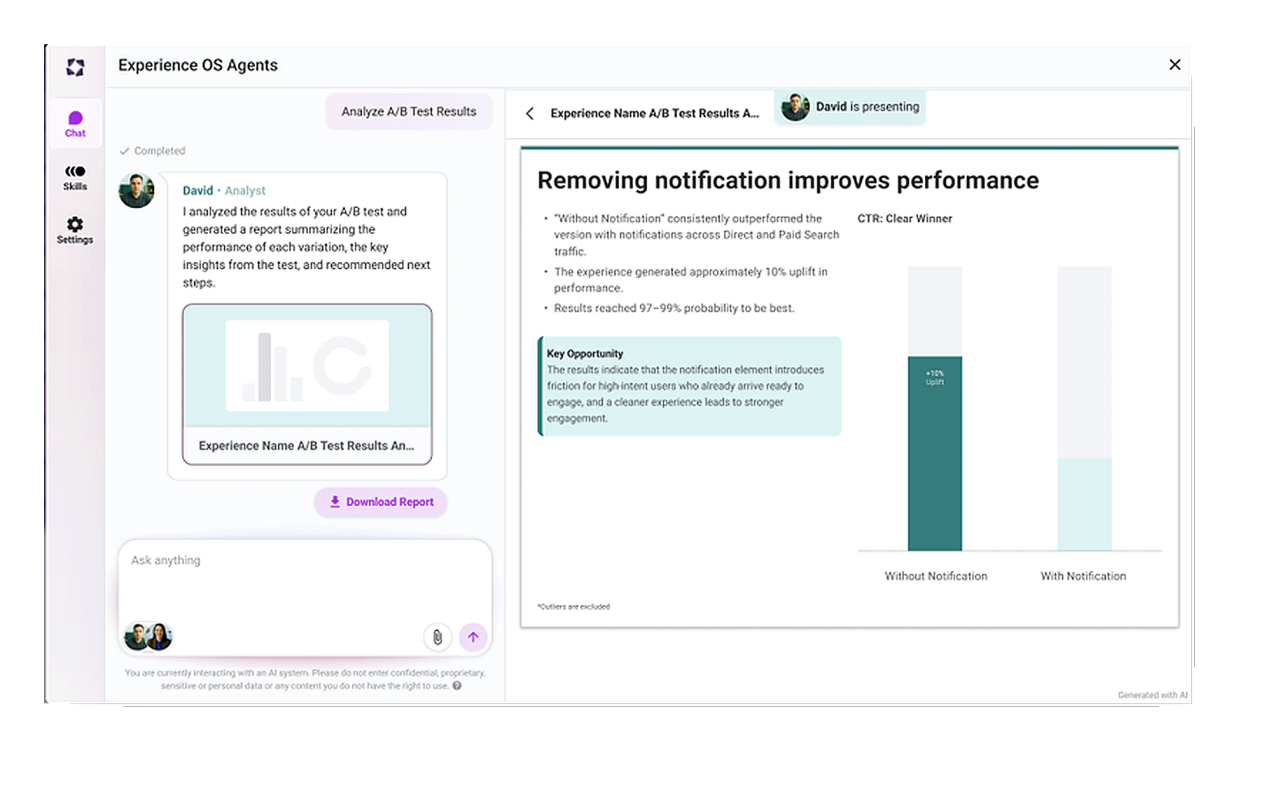Open the A/B Test Results report card
Viewport: 1280px width, 792px height.
coord(307,385)
